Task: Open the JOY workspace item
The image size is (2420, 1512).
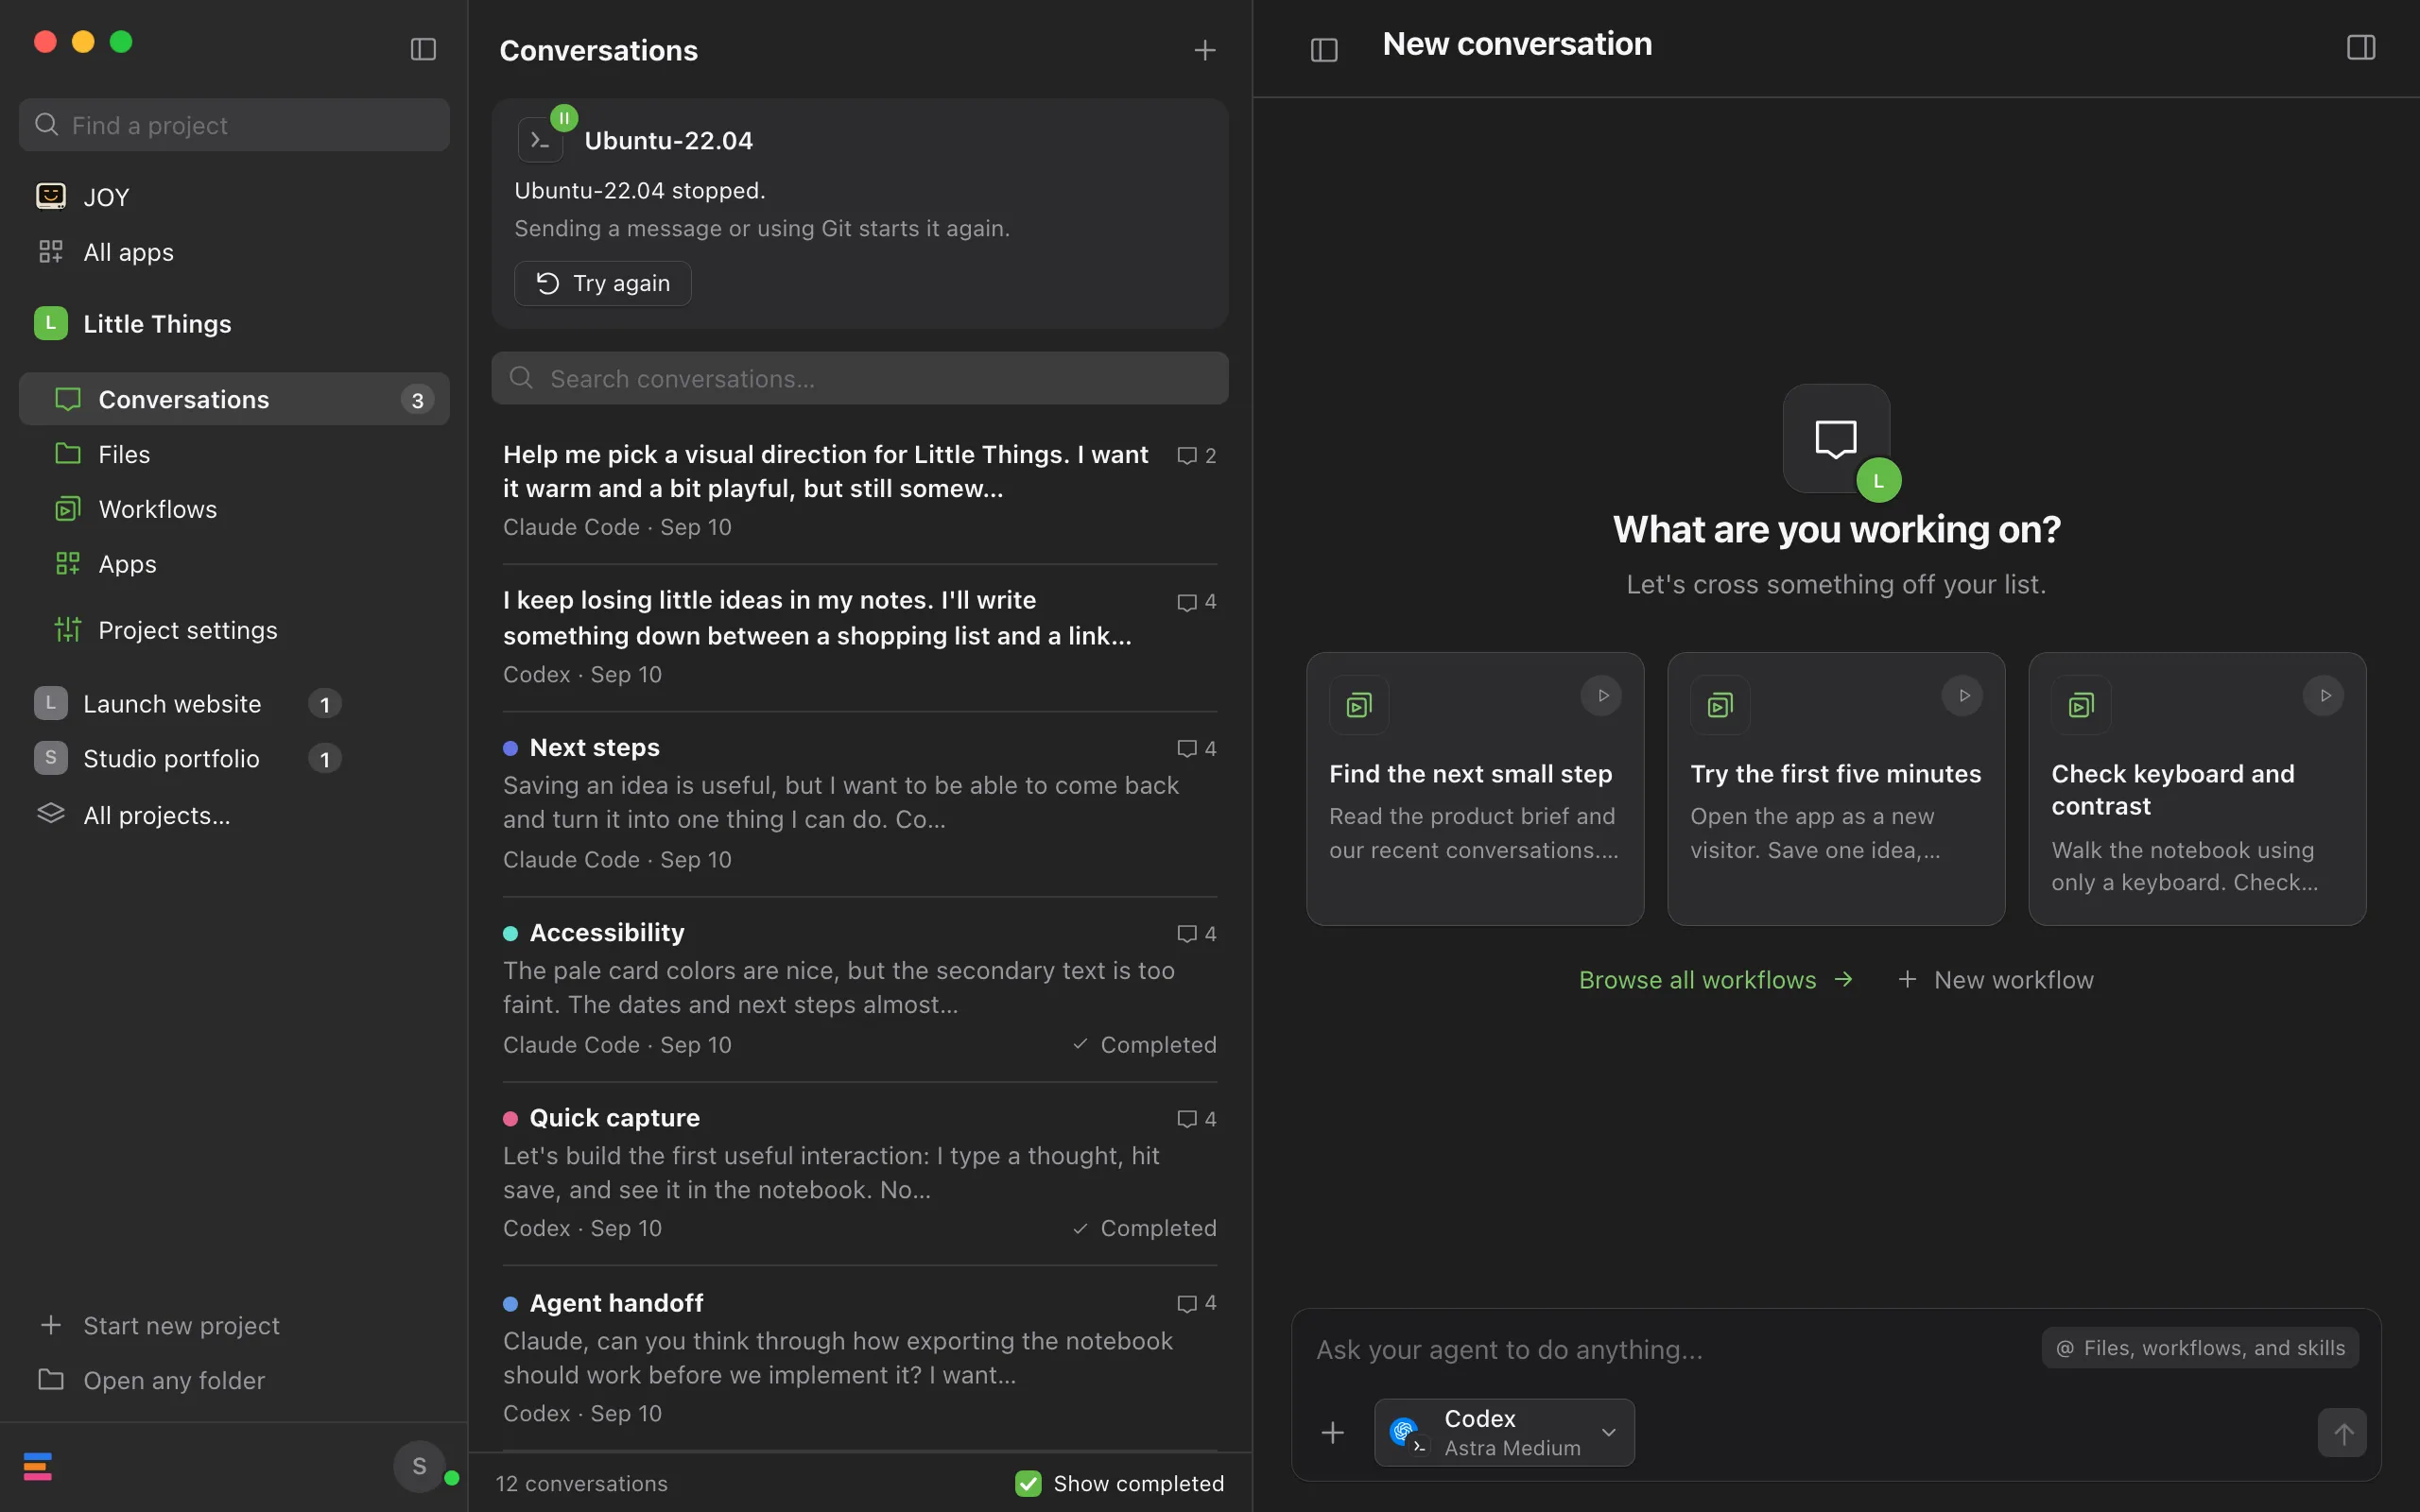Action: (234, 197)
